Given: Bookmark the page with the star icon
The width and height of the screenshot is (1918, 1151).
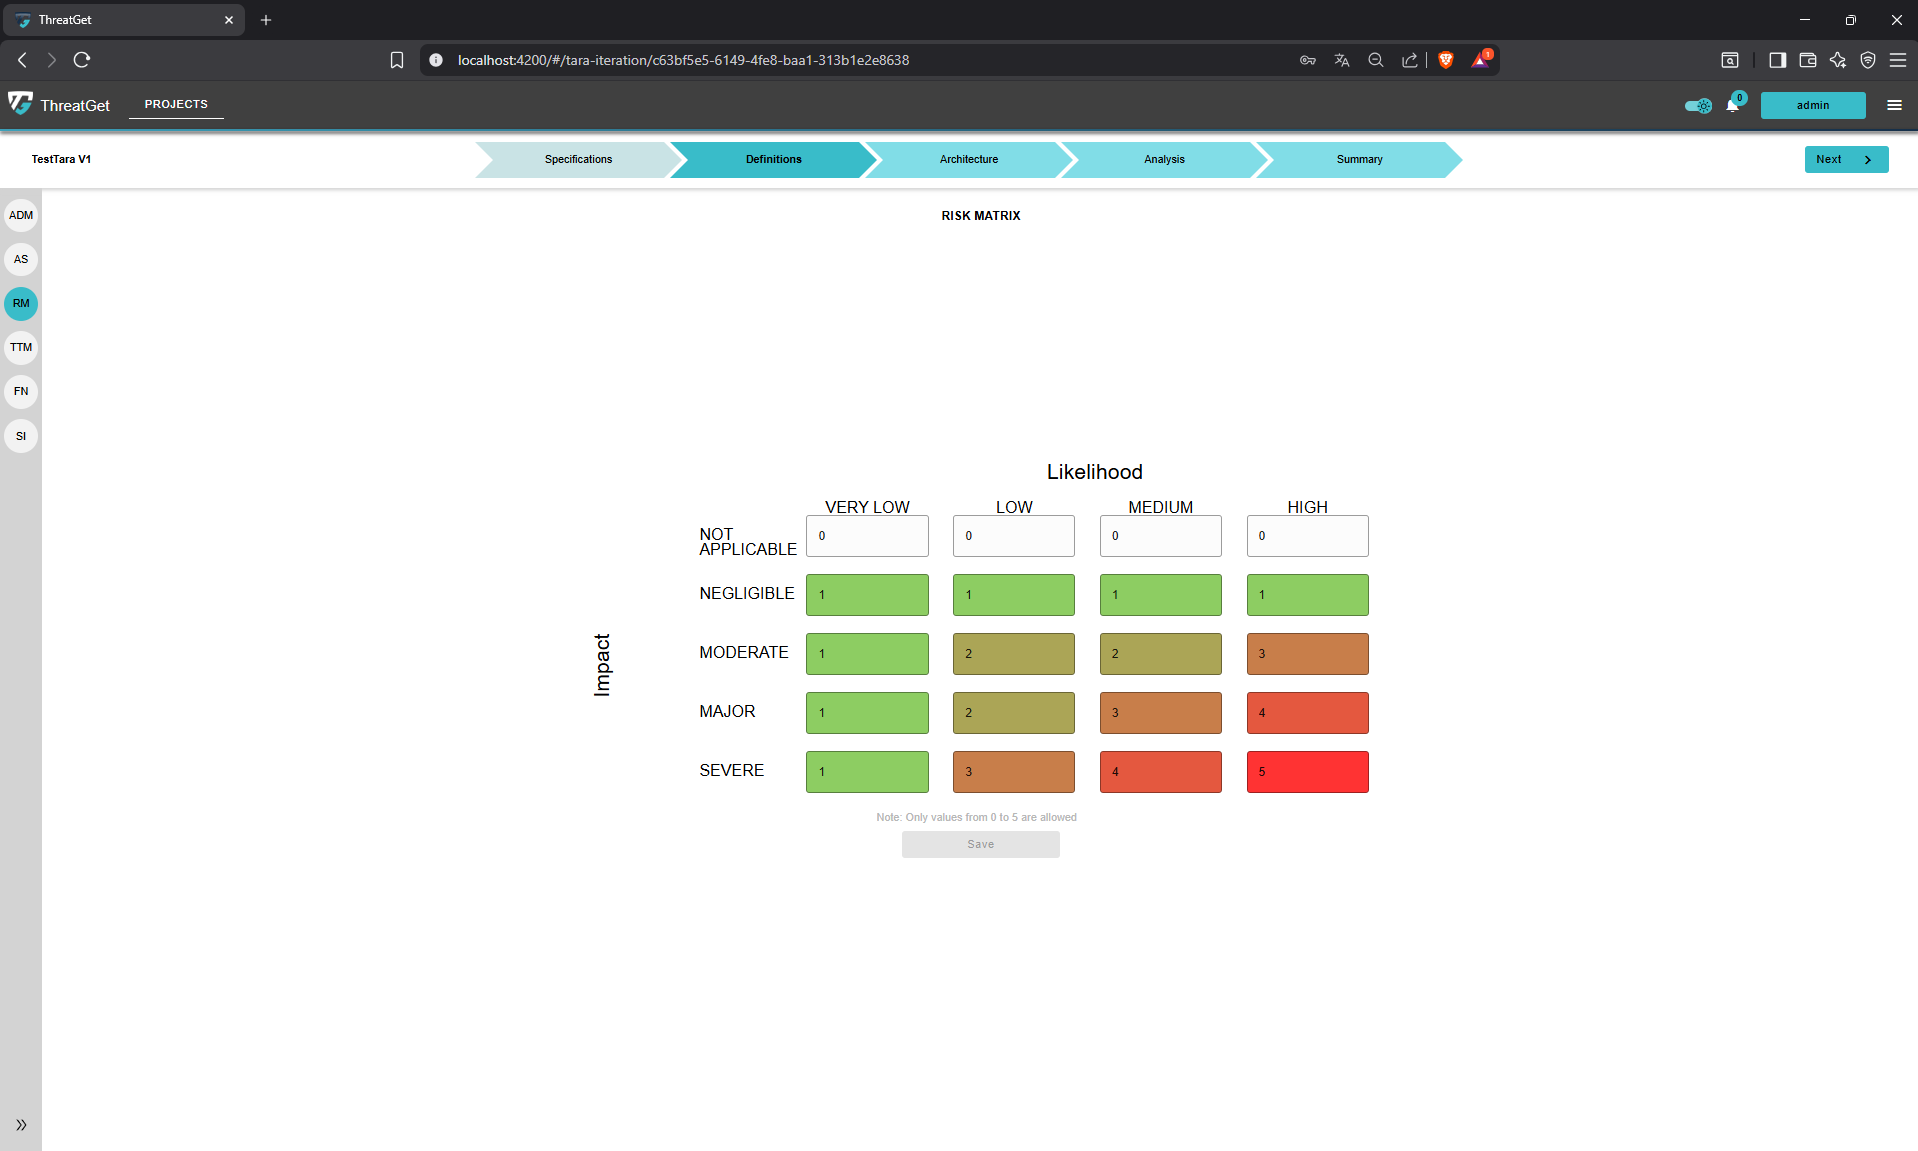Looking at the screenshot, I should pos(397,60).
